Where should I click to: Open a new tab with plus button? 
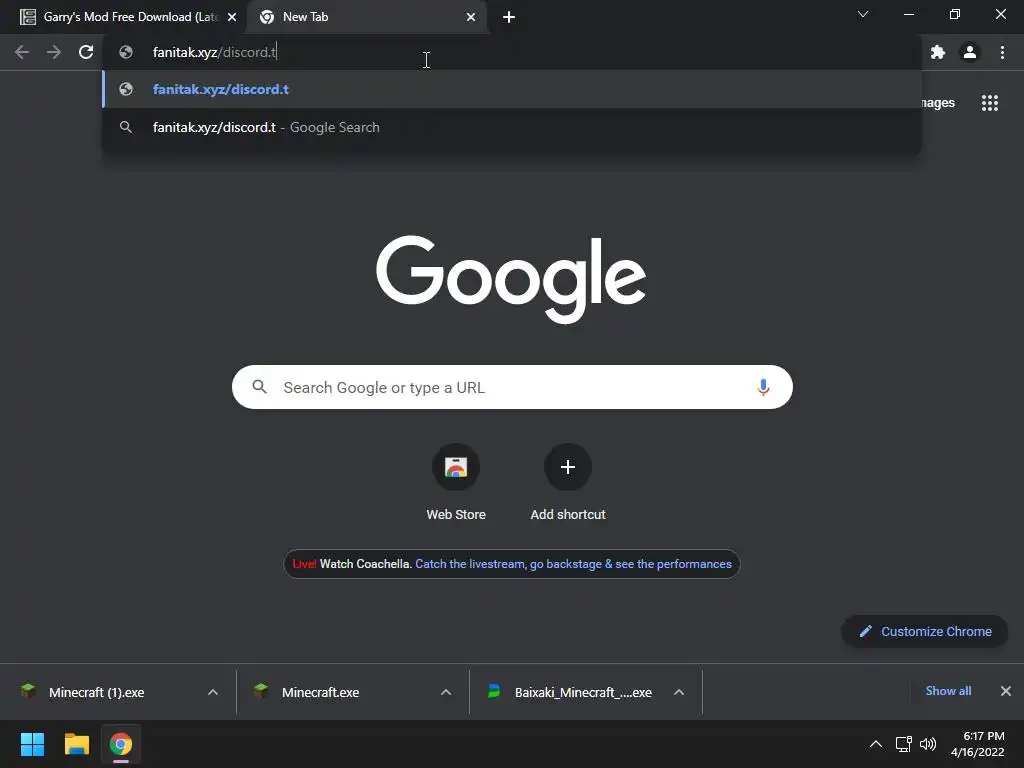[x=509, y=17]
